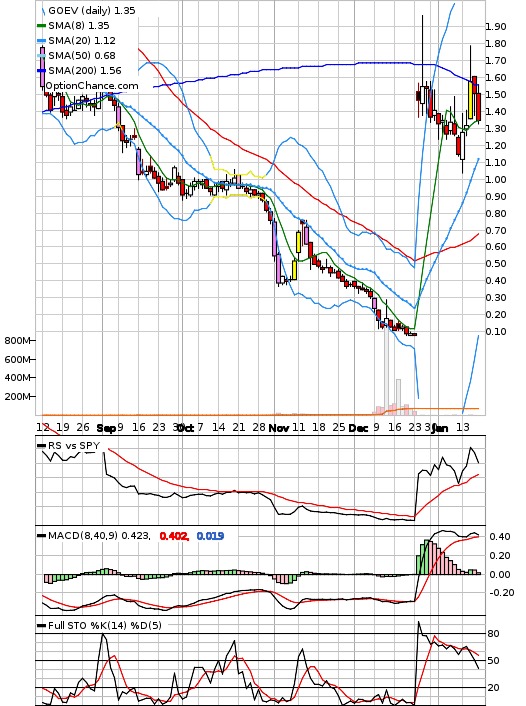Click the MACD(8,40,9) 0.423 label

tap(99, 536)
